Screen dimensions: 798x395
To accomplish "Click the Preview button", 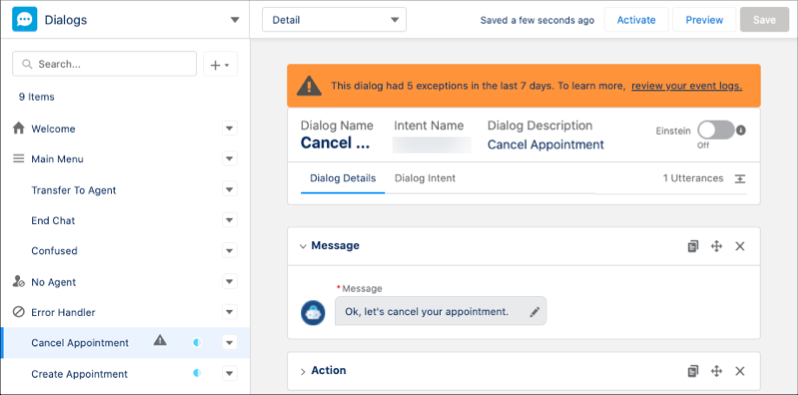I will (x=704, y=20).
